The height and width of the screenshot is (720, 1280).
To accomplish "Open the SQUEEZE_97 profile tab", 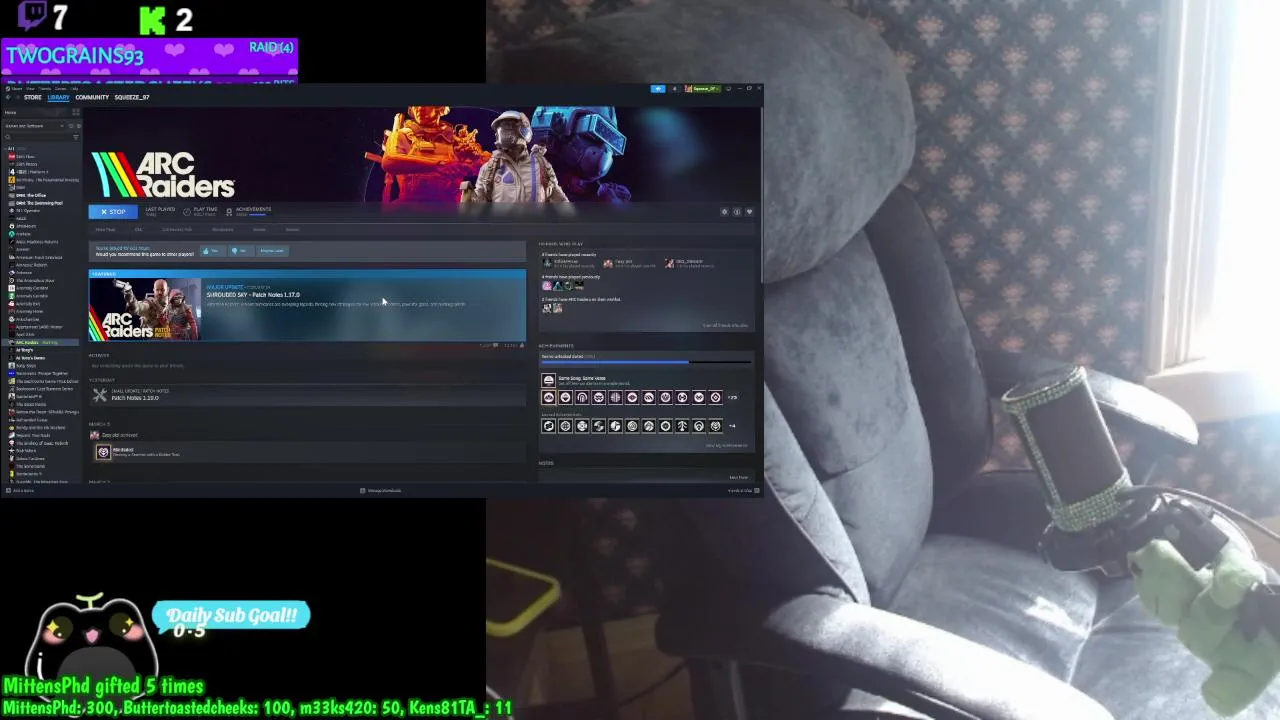I will [x=132, y=97].
